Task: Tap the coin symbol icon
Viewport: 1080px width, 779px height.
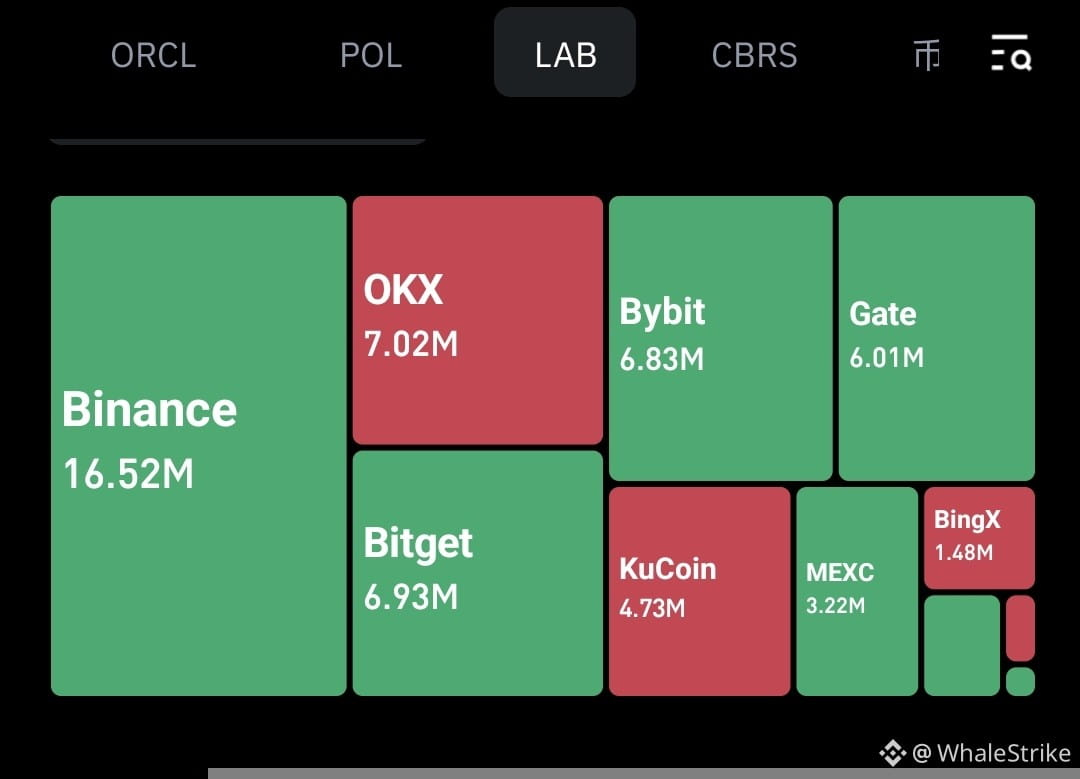Action: pos(926,55)
